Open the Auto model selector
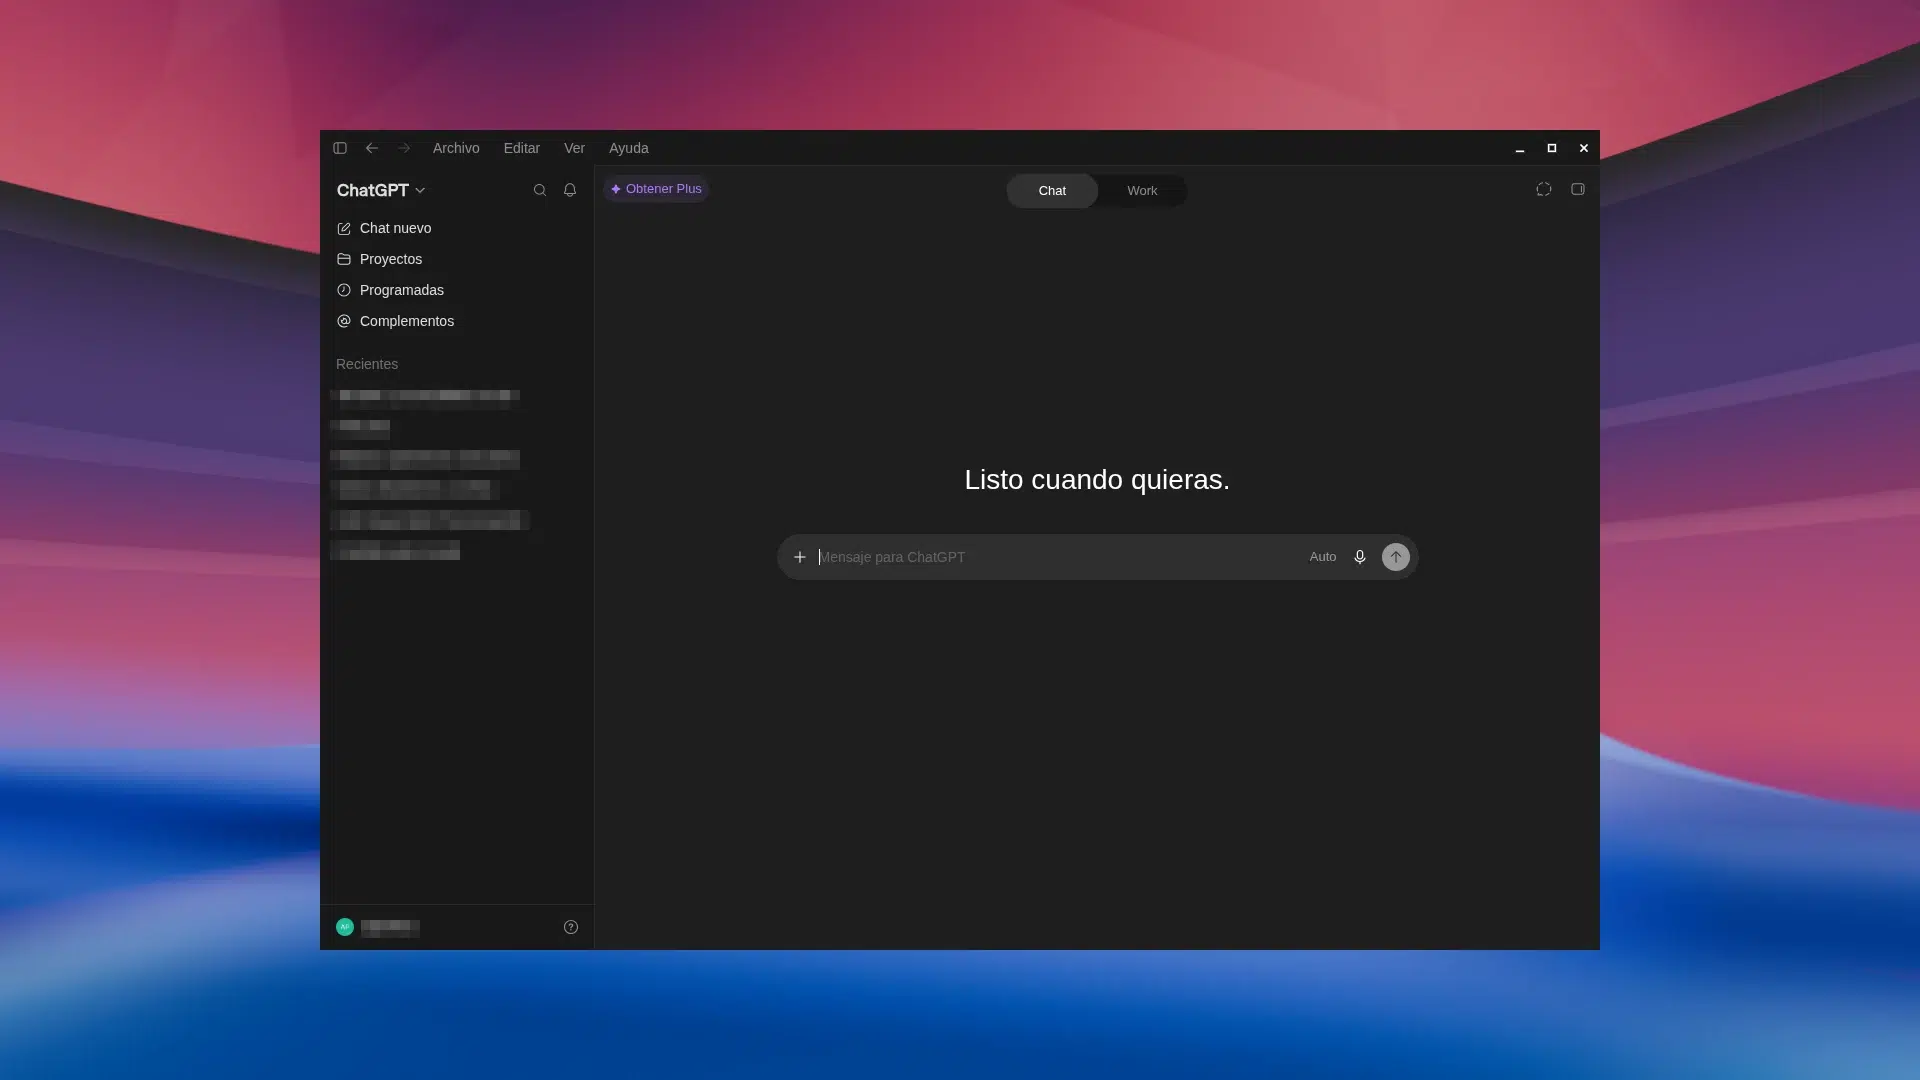This screenshot has width=1920, height=1080. click(x=1323, y=557)
